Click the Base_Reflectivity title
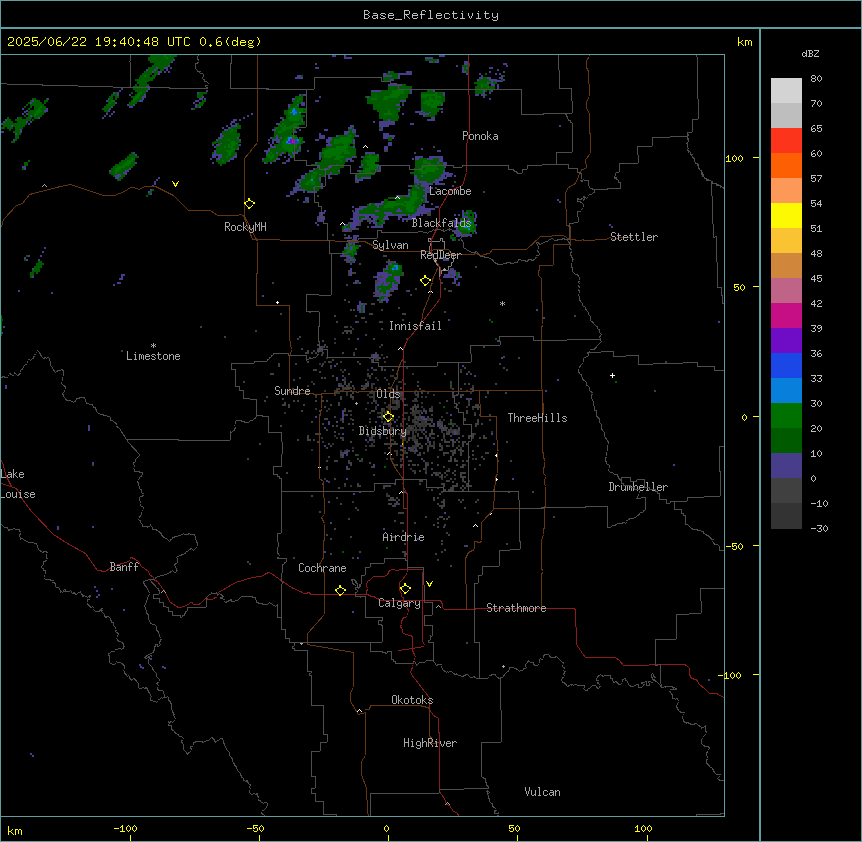The image size is (862, 842). [431, 15]
